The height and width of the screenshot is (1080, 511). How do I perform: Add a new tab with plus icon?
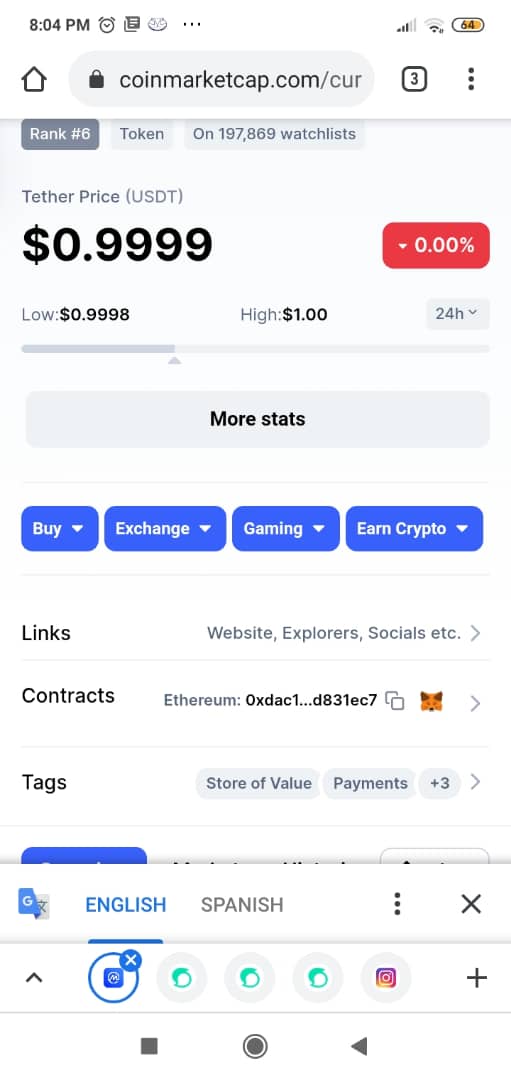coord(477,977)
